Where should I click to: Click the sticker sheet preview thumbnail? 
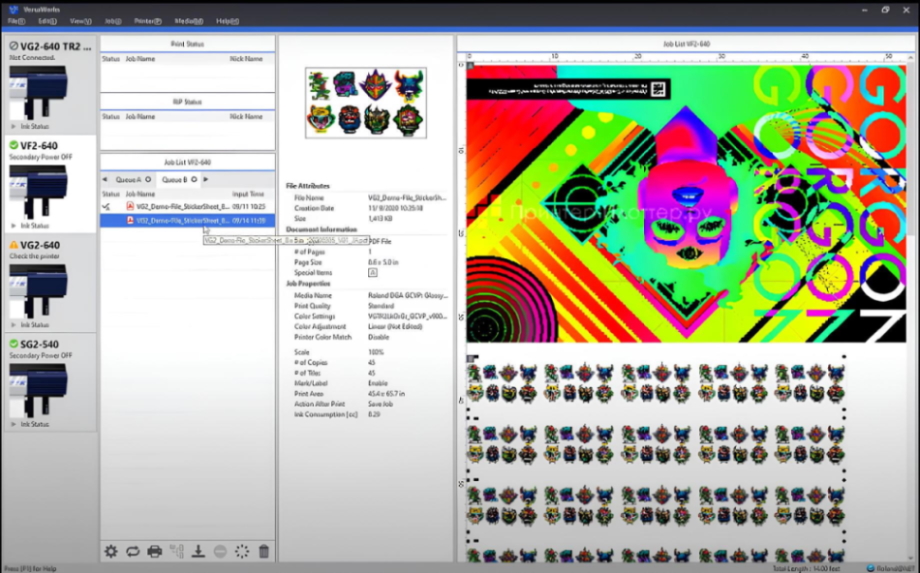tap(366, 102)
